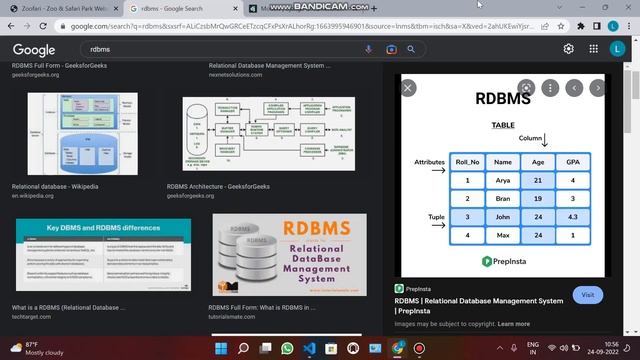Click the address bar URL
Image resolution: width=640 pixels, height=360 pixels.
coord(301,26)
